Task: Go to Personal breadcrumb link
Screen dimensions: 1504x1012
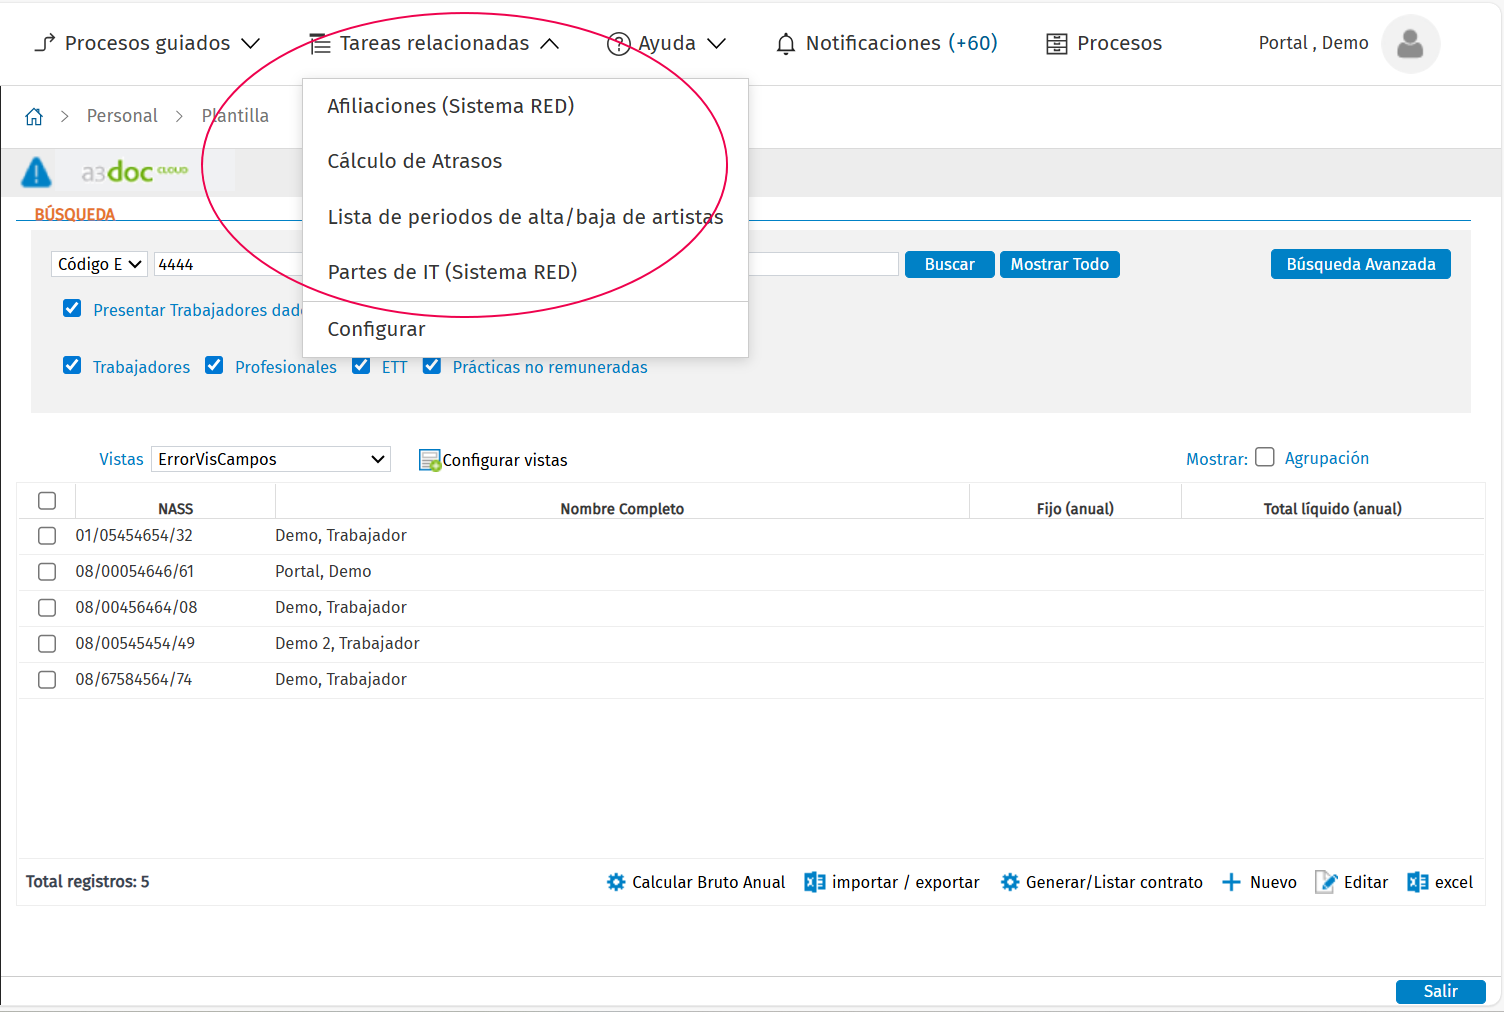Action: click(x=122, y=116)
